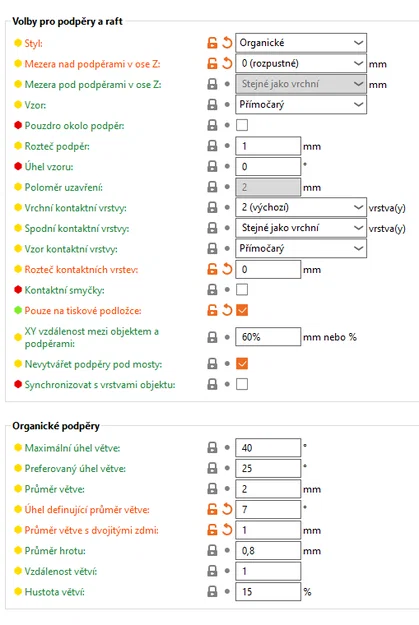Click the Rozteč podpěr label
The image size is (419, 625).
57,146
